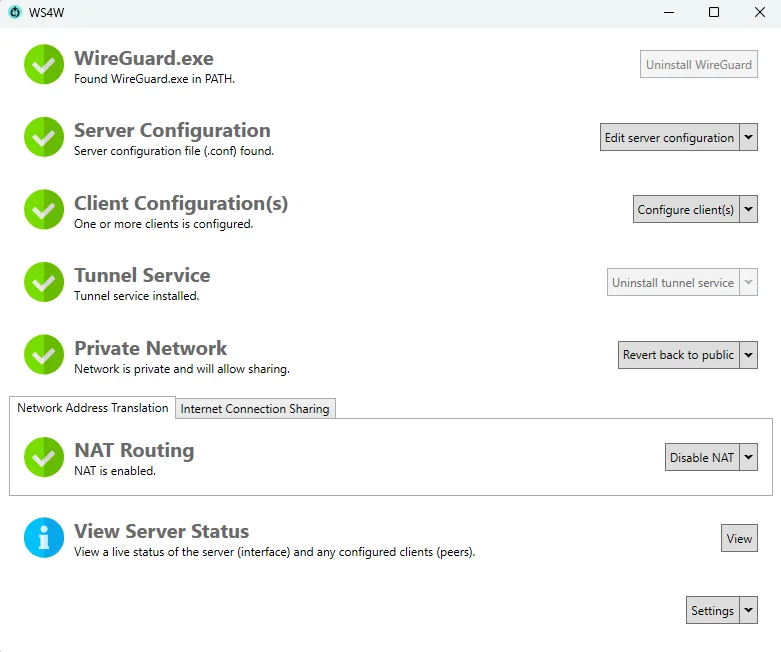Click the green checkmark beside WireGuard.exe
781x652 pixels.
click(x=44, y=64)
